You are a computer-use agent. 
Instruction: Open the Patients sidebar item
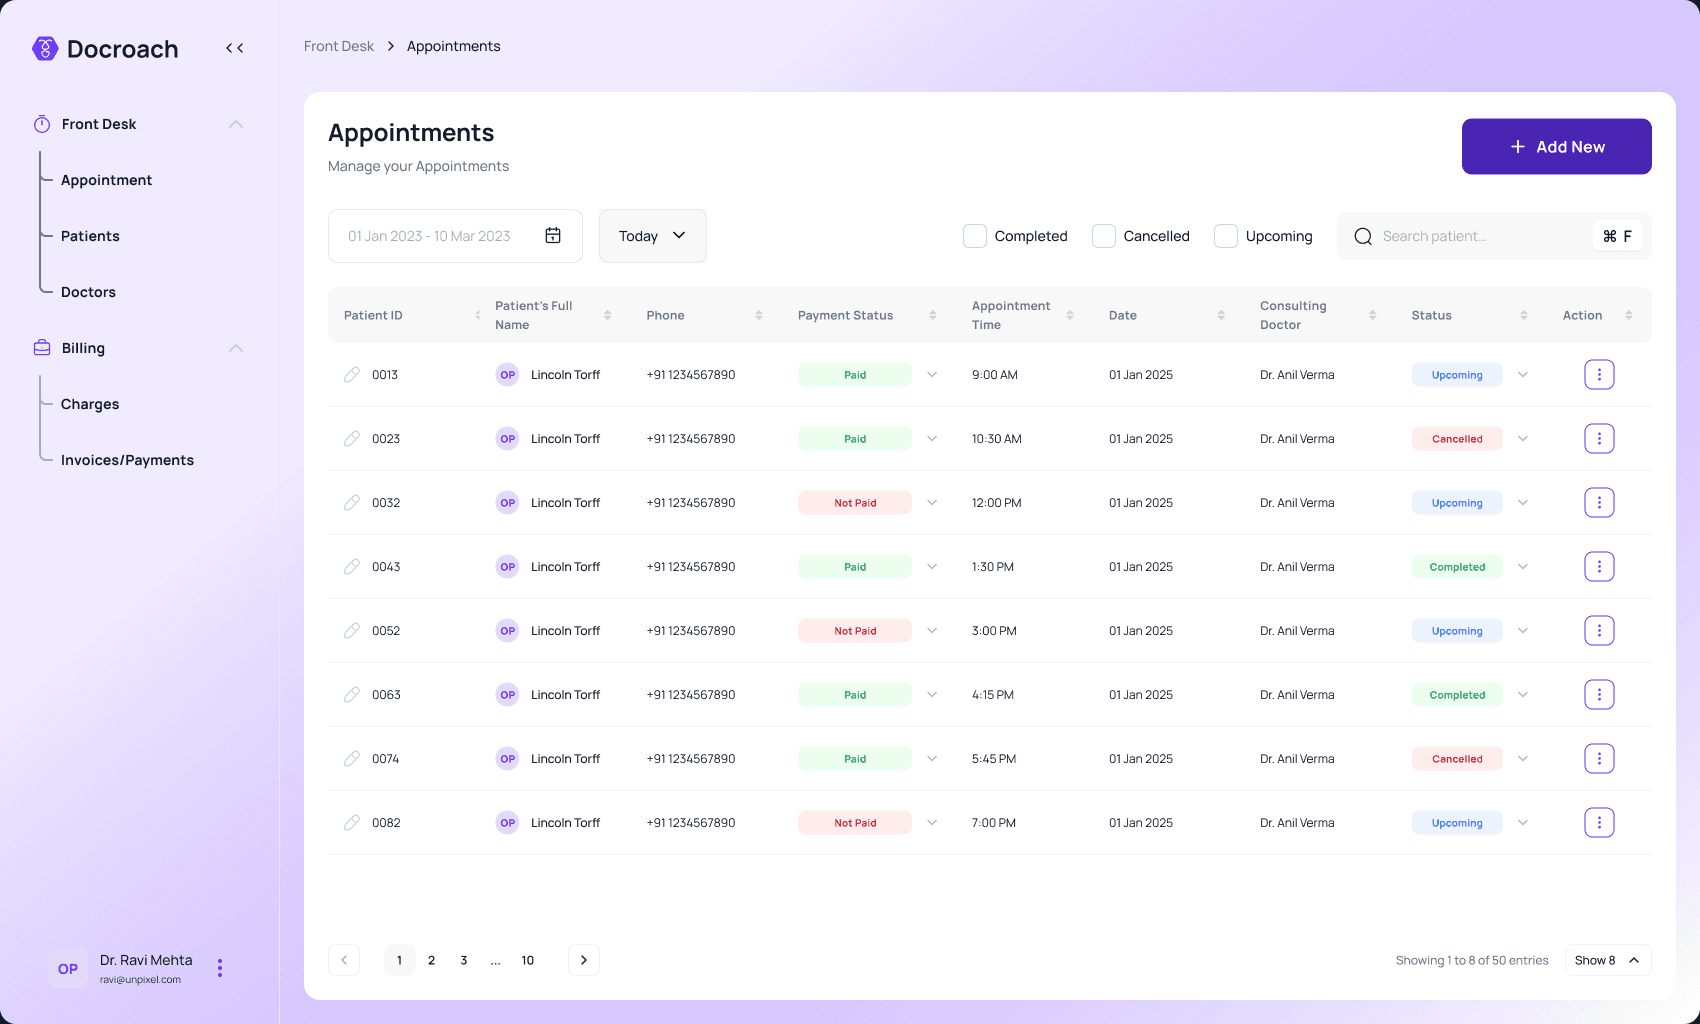[90, 236]
